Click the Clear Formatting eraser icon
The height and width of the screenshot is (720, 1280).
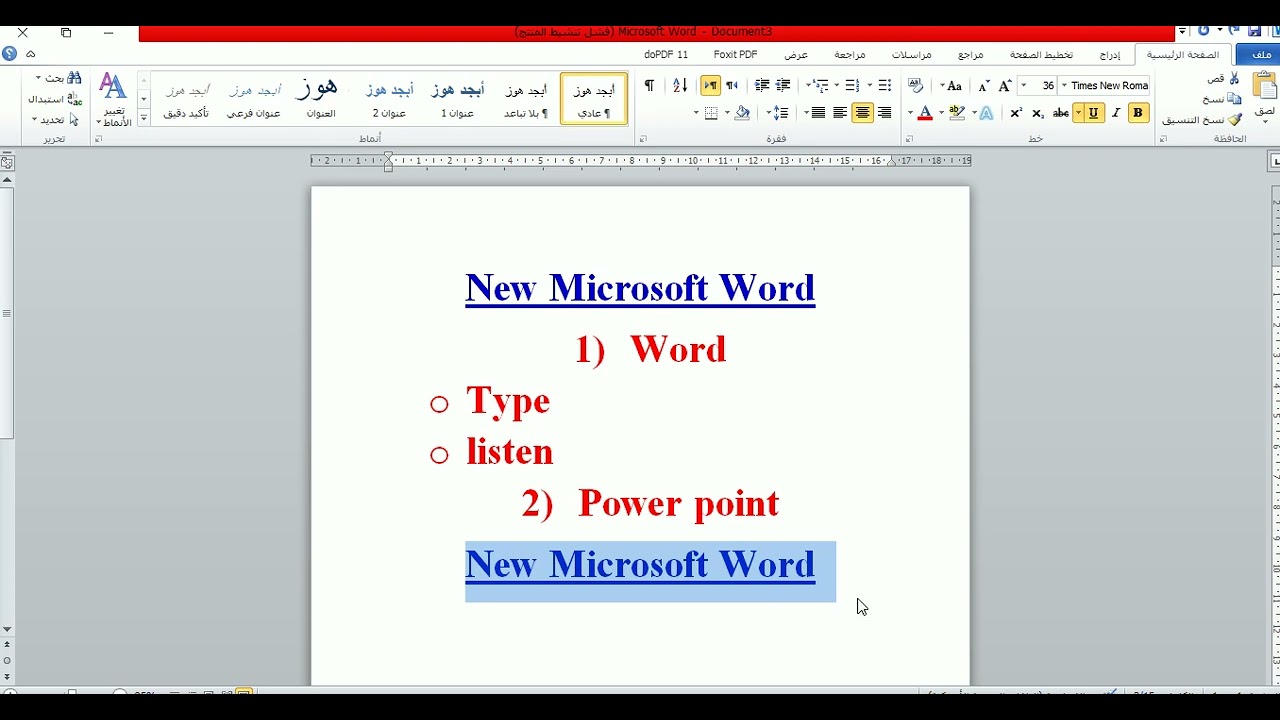click(x=915, y=85)
